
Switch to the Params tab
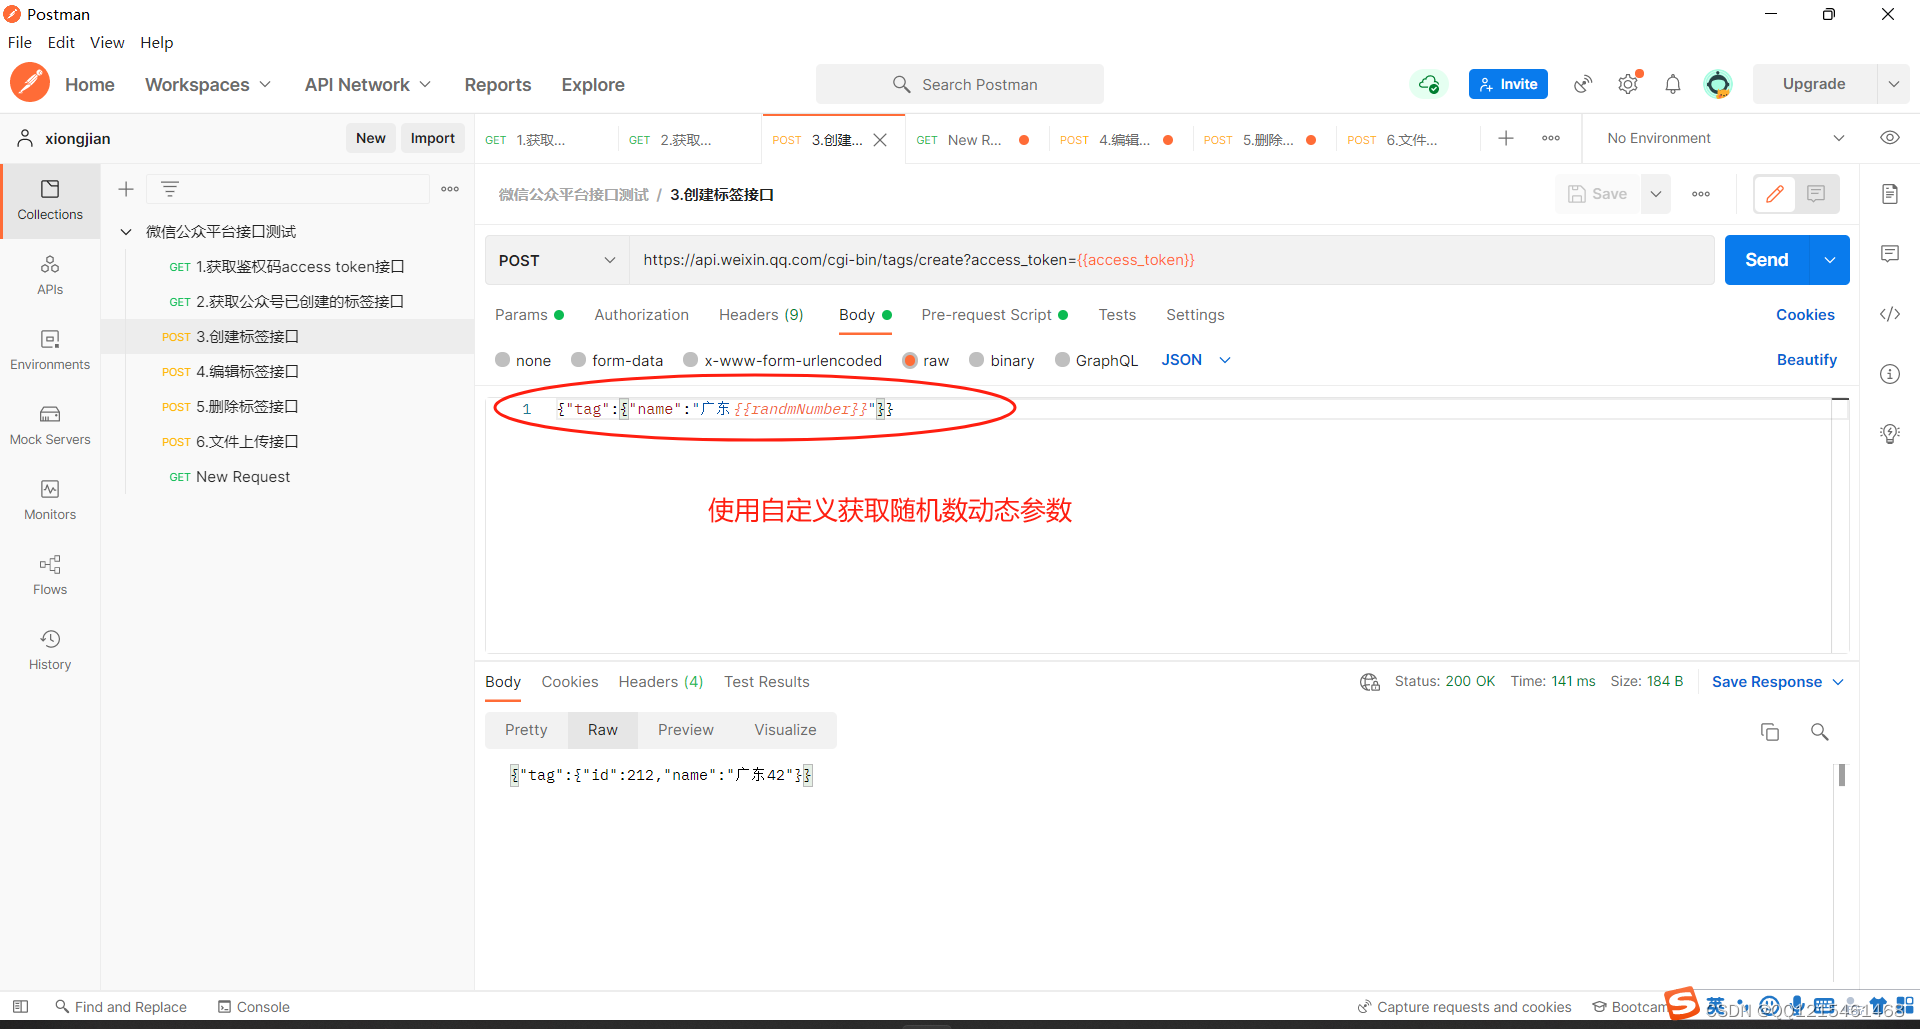pos(529,315)
